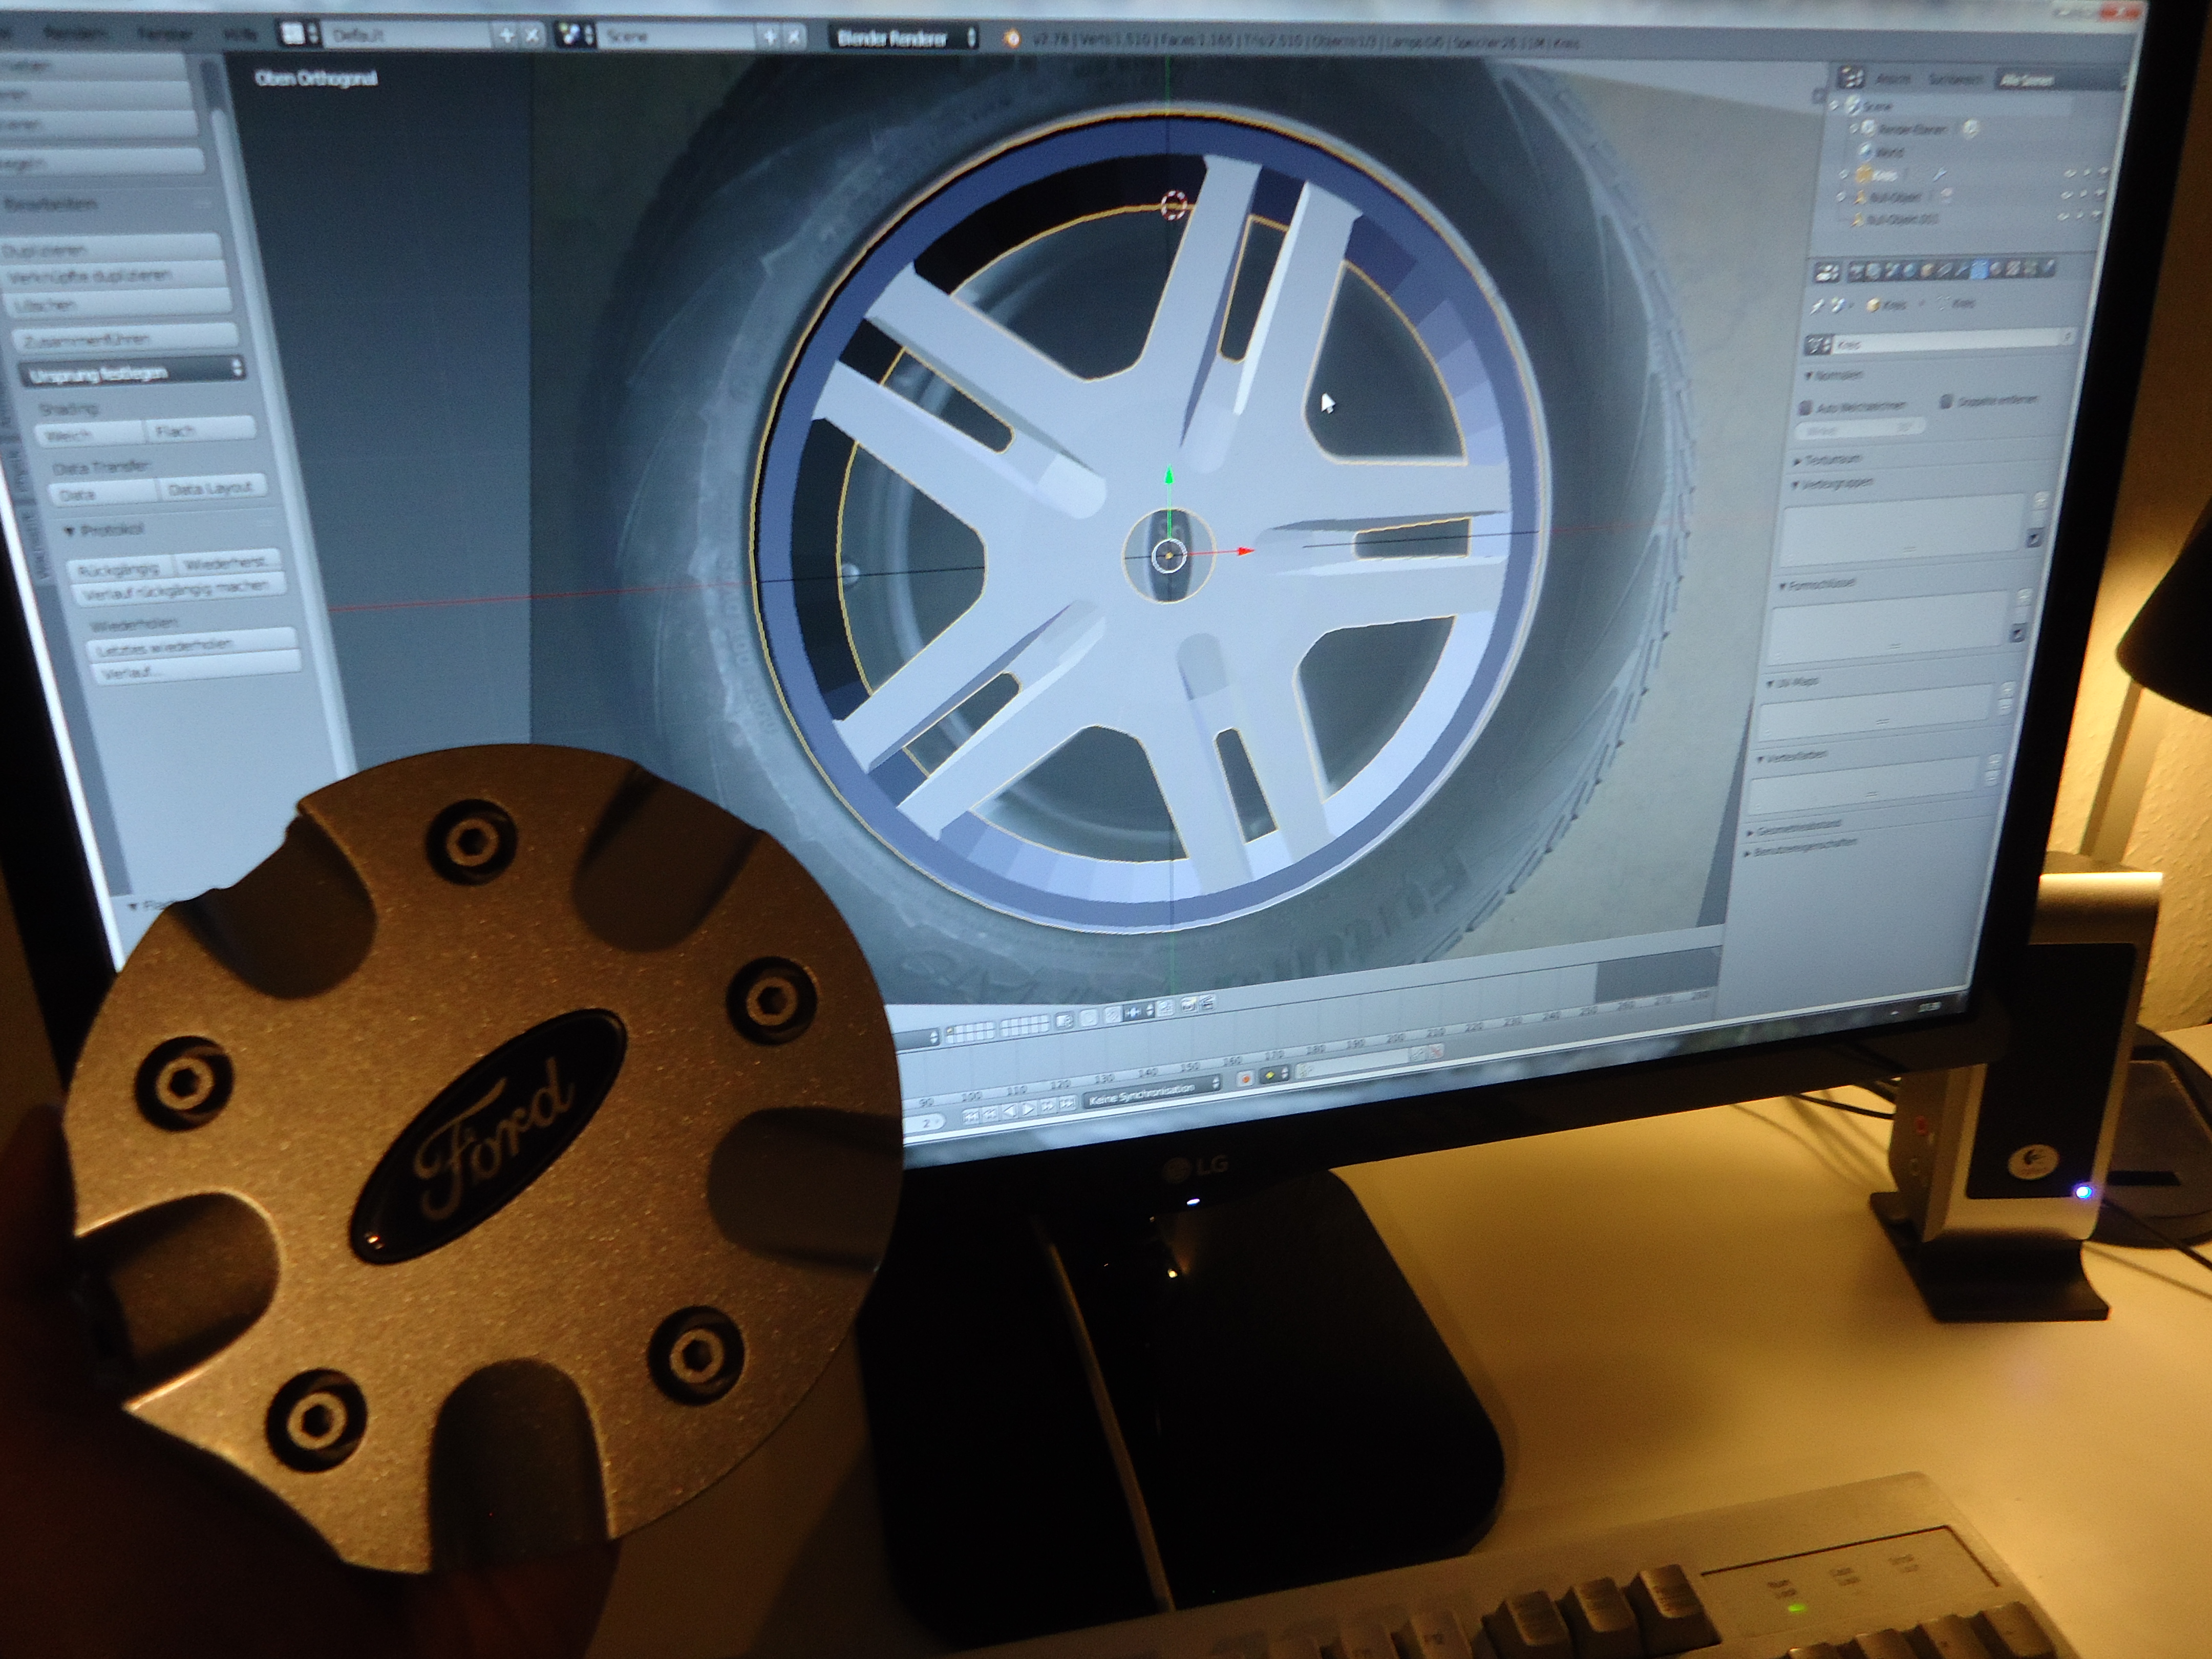The image size is (2212, 1659).
Task: Enable the Doppelte entfernen checkbox
Action: 1946,401
